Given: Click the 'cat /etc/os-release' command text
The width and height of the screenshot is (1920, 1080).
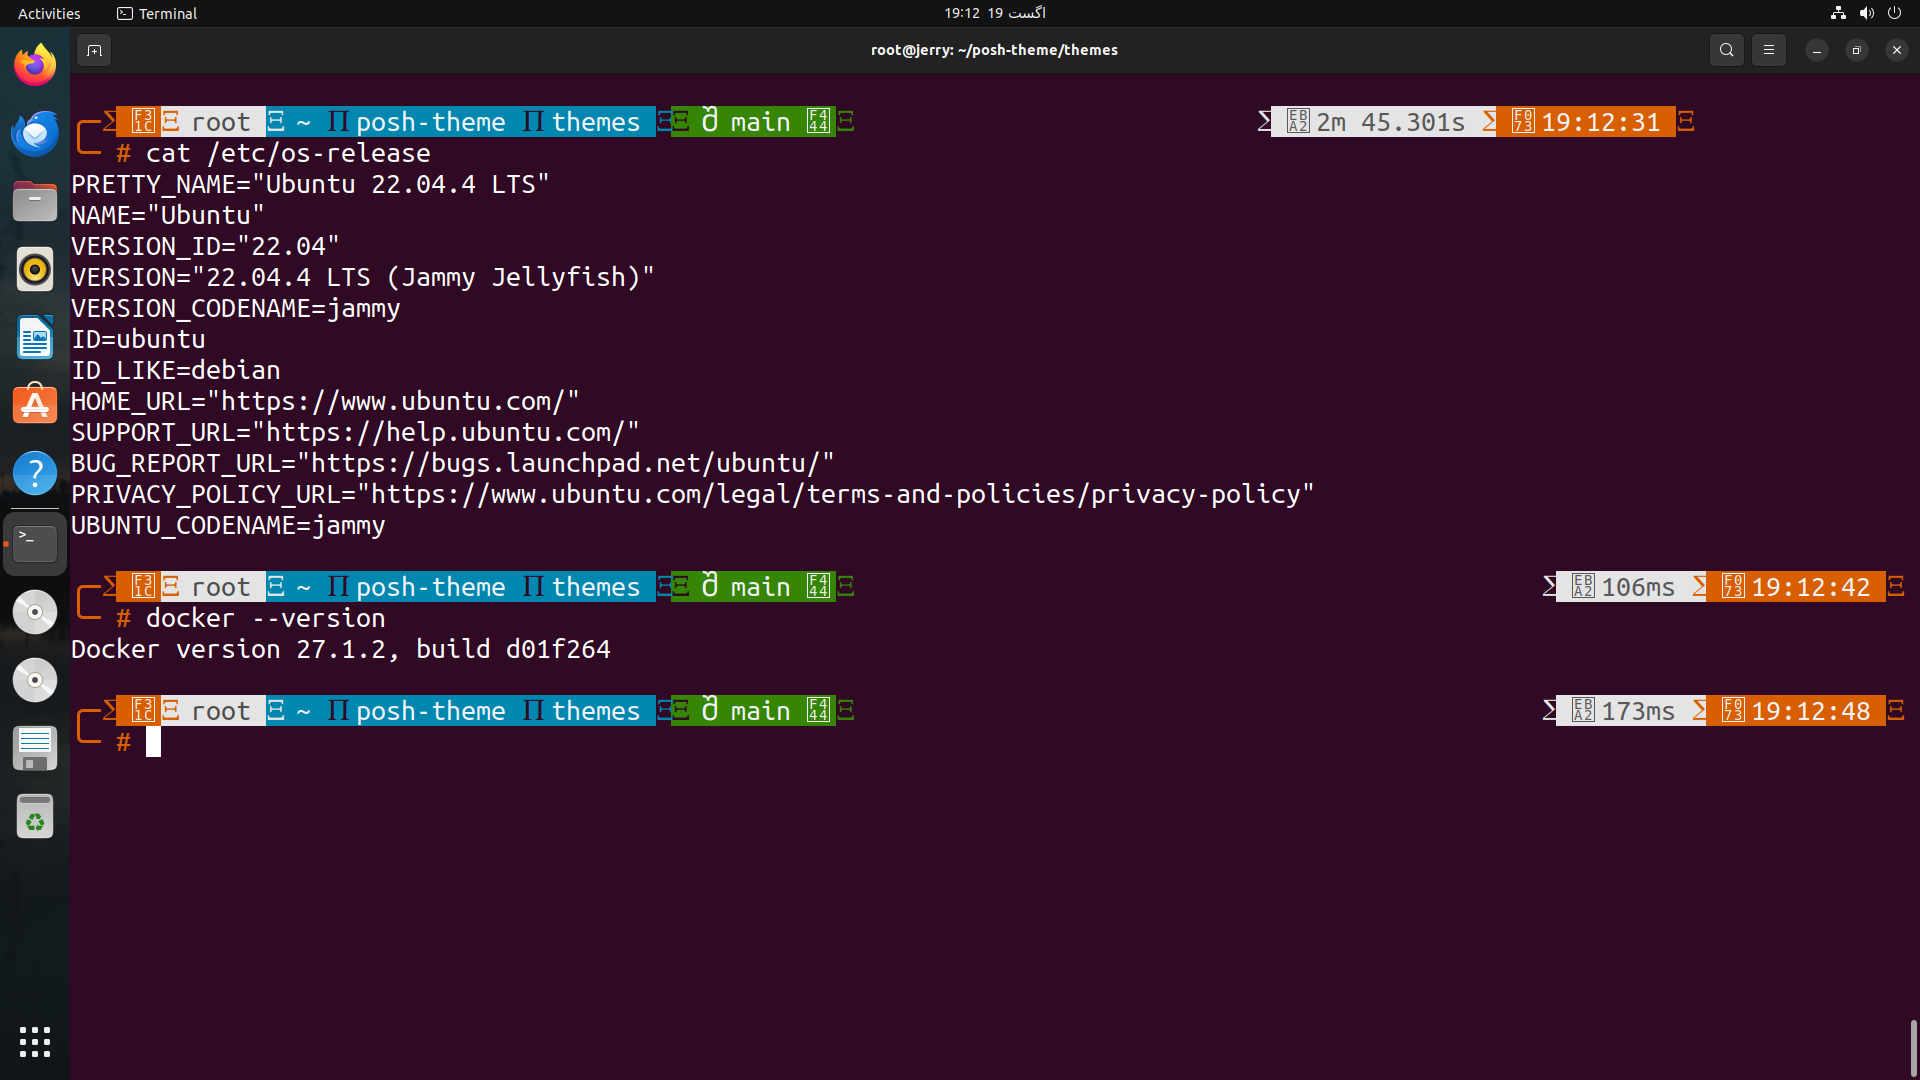Looking at the screenshot, I should (x=288, y=153).
